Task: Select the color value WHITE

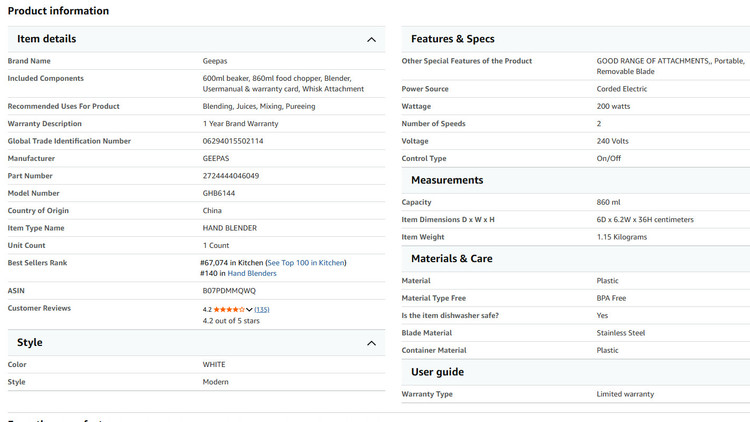Action: (214, 365)
